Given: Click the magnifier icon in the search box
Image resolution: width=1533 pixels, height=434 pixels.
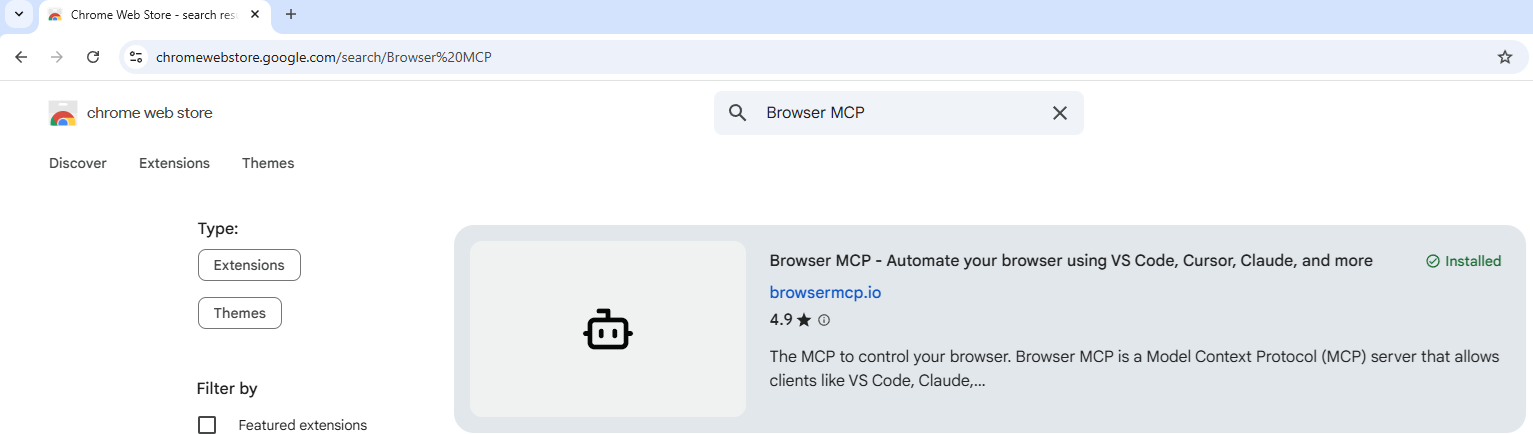Looking at the screenshot, I should click(x=738, y=113).
